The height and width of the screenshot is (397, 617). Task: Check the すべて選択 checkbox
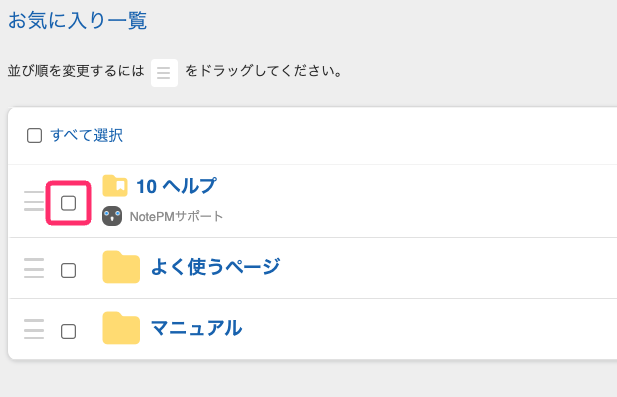[35, 136]
